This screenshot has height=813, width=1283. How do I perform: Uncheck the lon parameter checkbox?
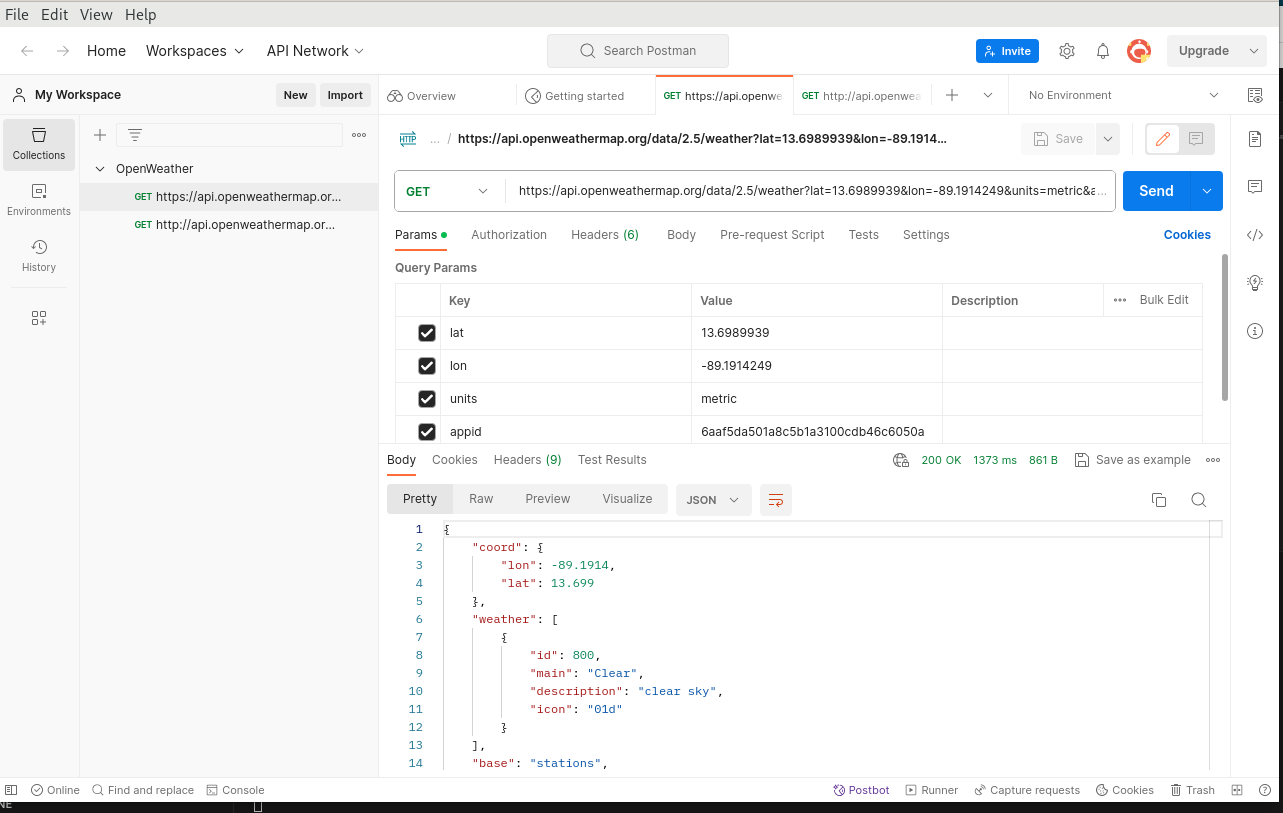point(427,366)
